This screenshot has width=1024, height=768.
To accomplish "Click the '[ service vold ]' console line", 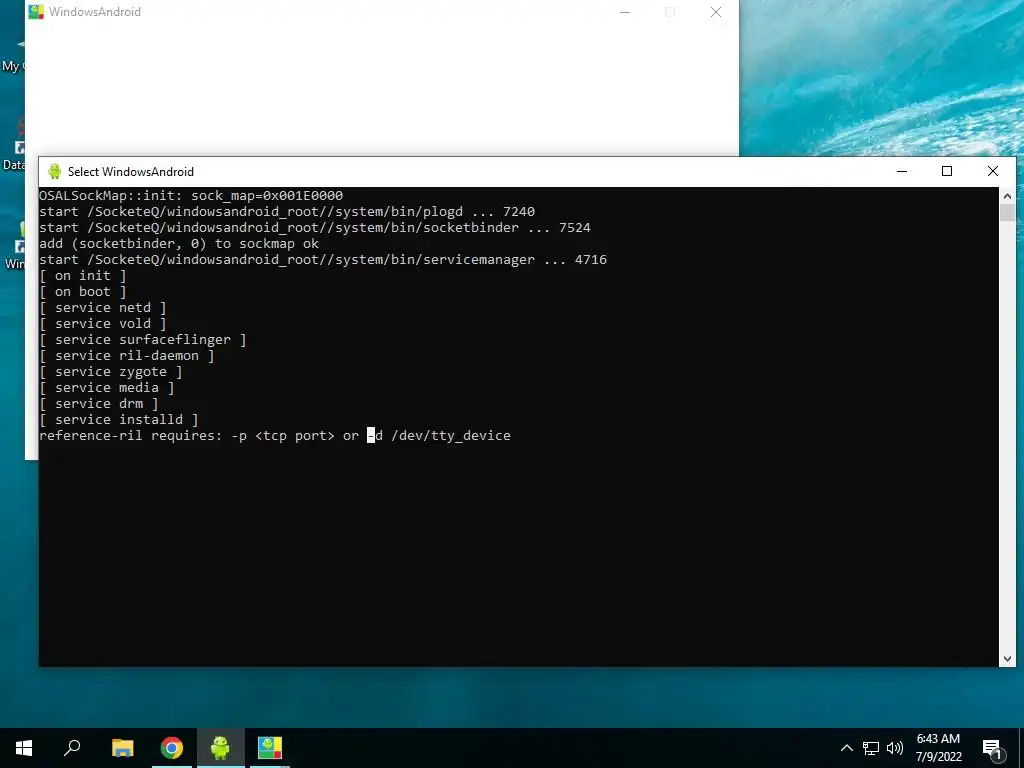I will point(103,323).
